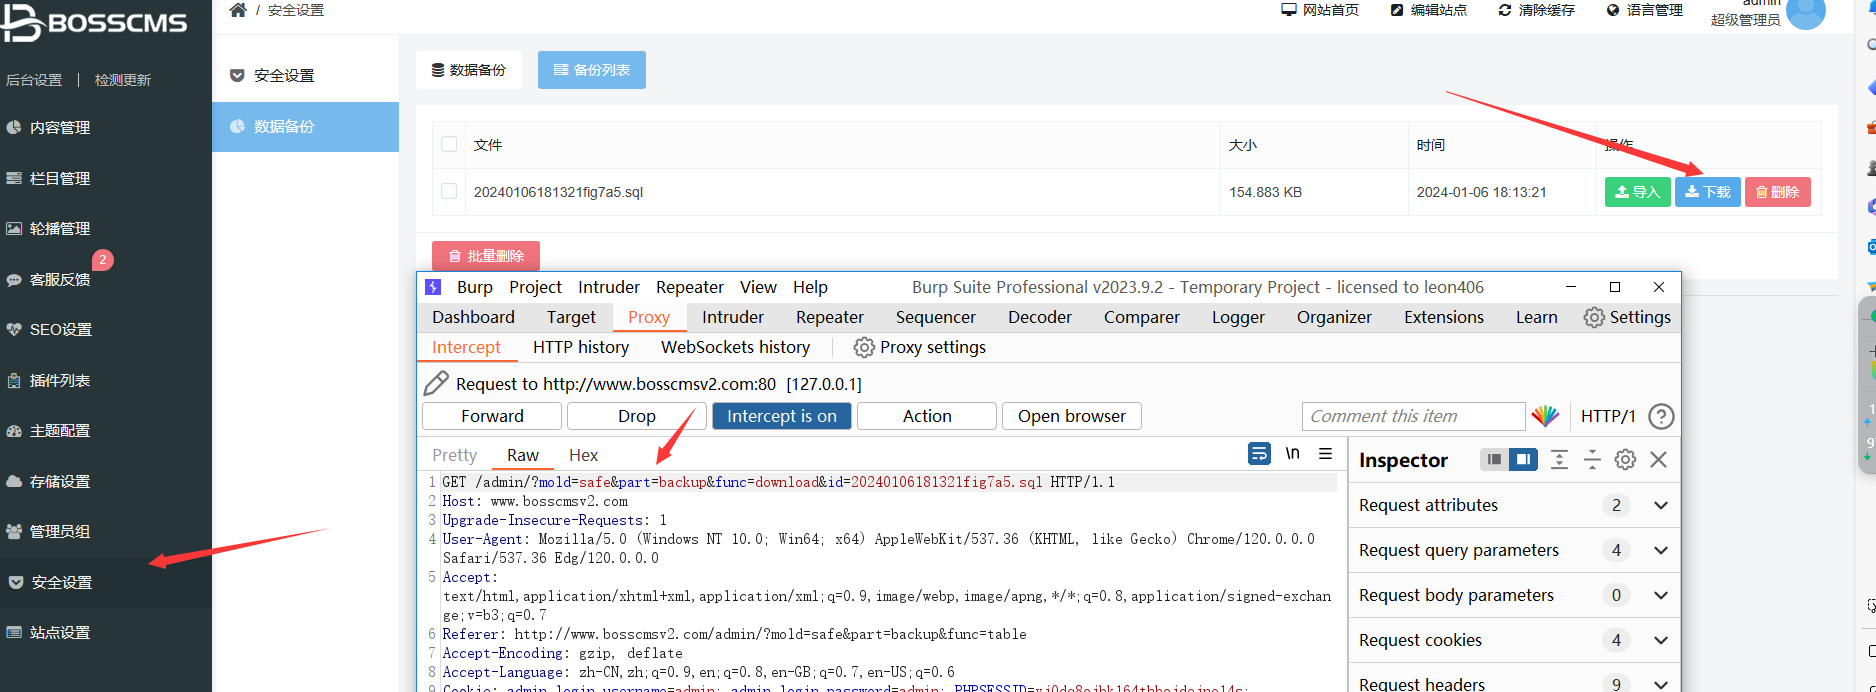Toggle the line wrap icon in editor
Image resolution: width=1876 pixels, height=692 pixels.
(1259, 454)
